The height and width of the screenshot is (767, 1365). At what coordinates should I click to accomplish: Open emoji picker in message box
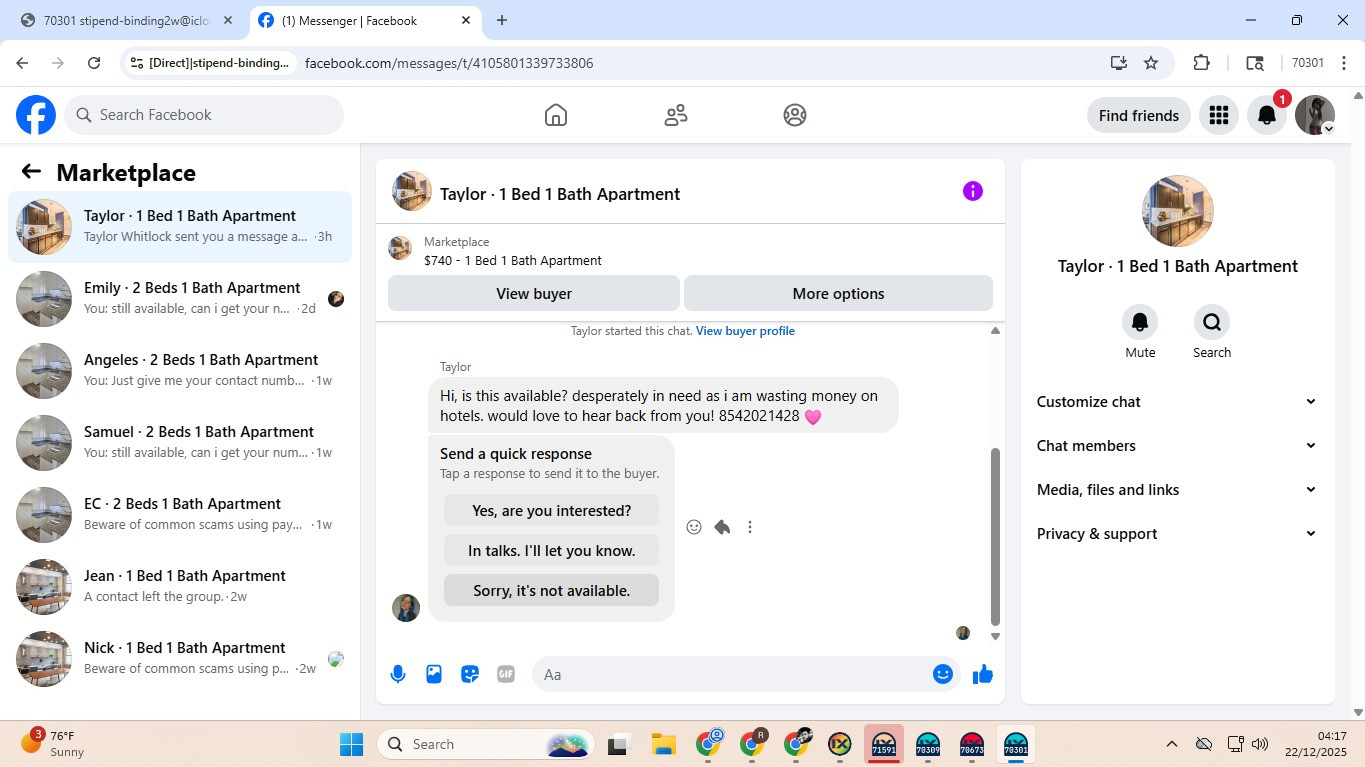[942, 674]
